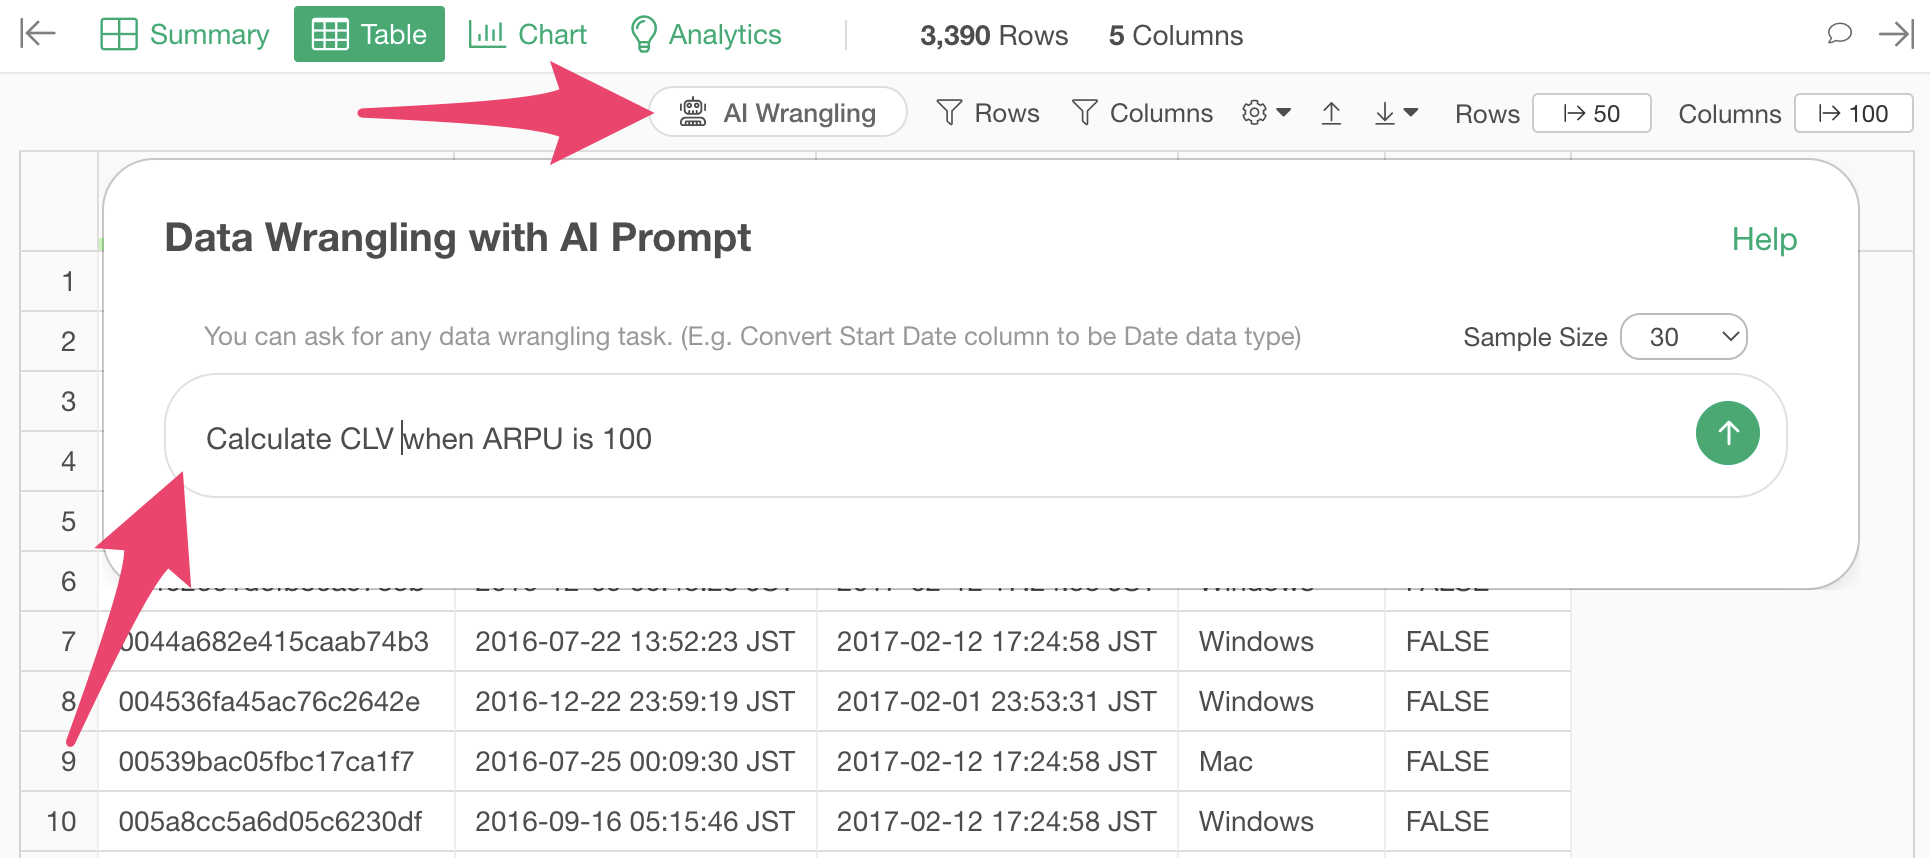This screenshot has width=1930, height=858.
Task: Collapse left panel arrow icon
Action: pyautogui.click(x=38, y=34)
